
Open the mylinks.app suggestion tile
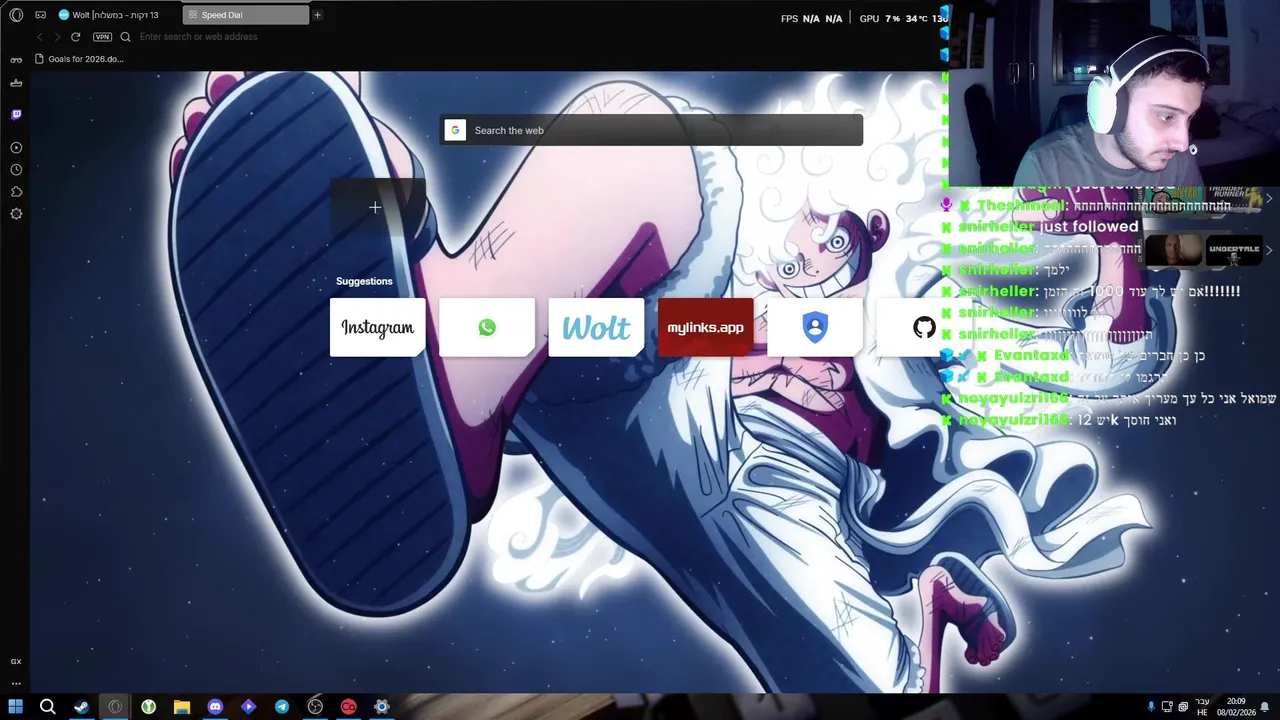coord(706,327)
